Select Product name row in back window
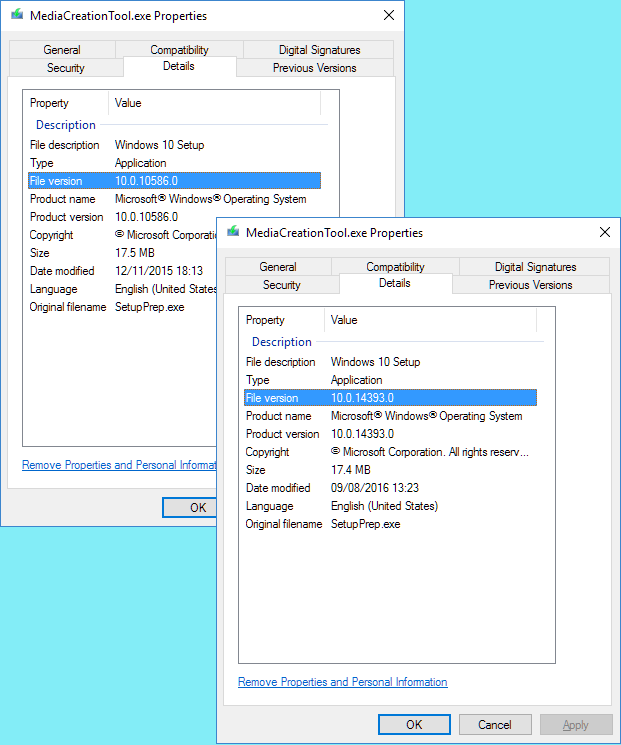This screenshot has width=621, height=745. tap(174, 199)
